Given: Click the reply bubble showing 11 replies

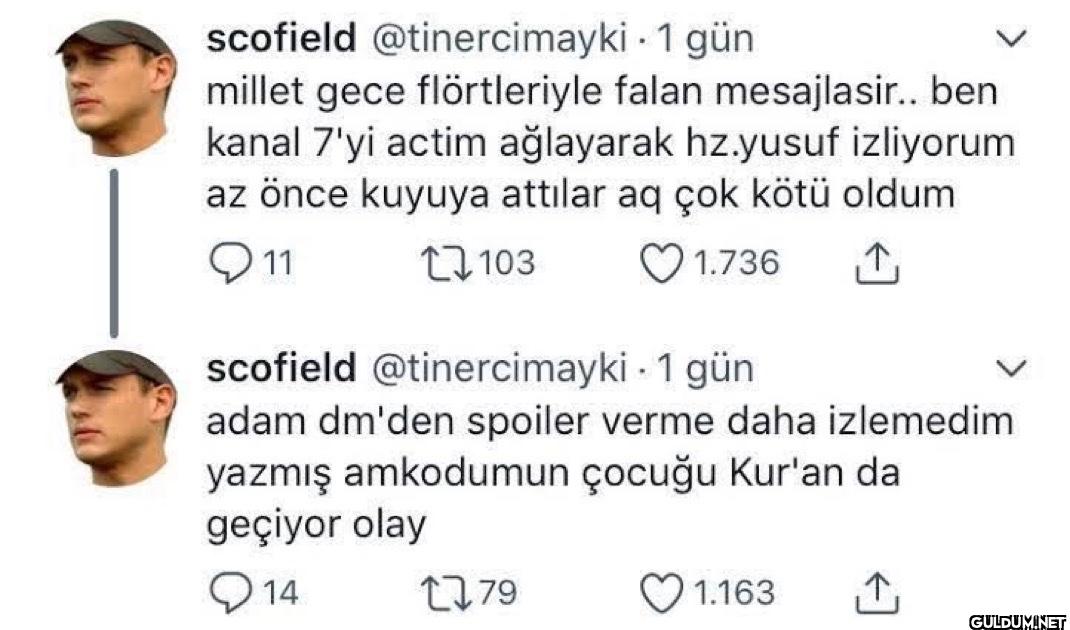Looking at the screenshot, I should point(229,263).
